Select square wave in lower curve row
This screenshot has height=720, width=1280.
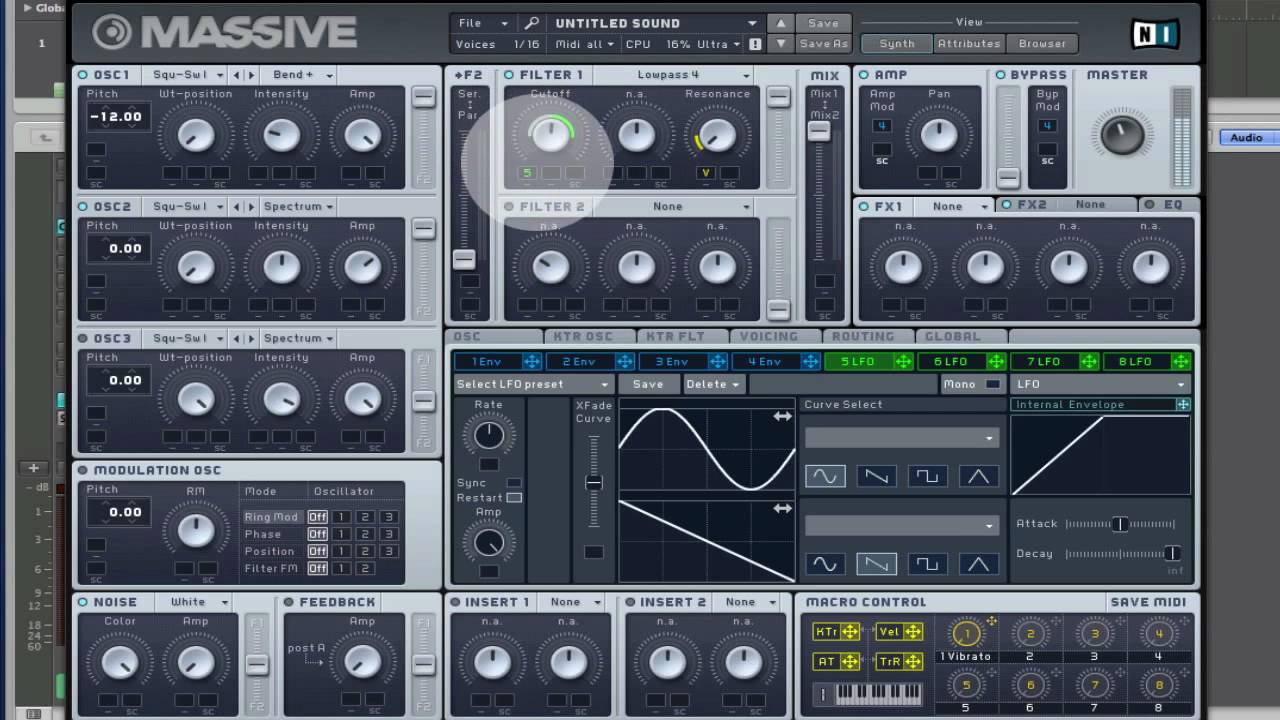coord(927,564)
